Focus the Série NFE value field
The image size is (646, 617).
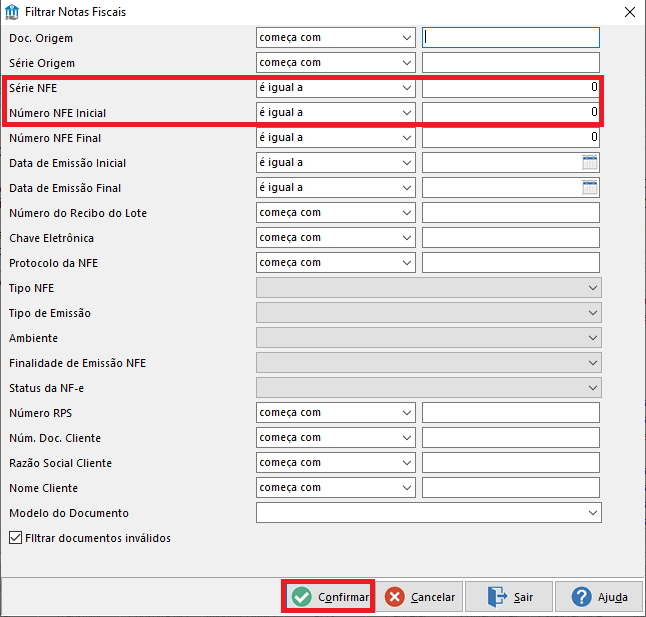click(510, 88)
